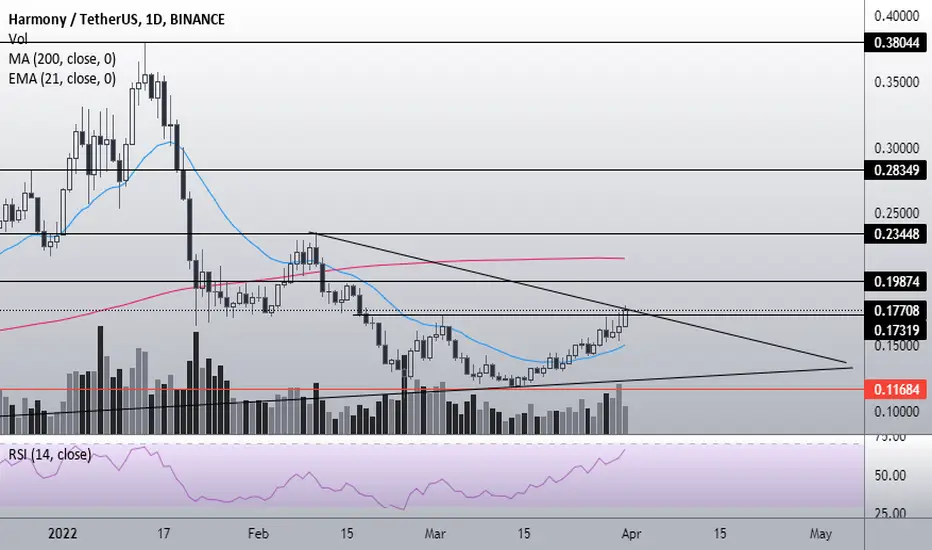The height and width of the screenshot is (550, 932).
Task: Click the Feb label on time axis
Action: pyautogui.click(x=258, y=533)
